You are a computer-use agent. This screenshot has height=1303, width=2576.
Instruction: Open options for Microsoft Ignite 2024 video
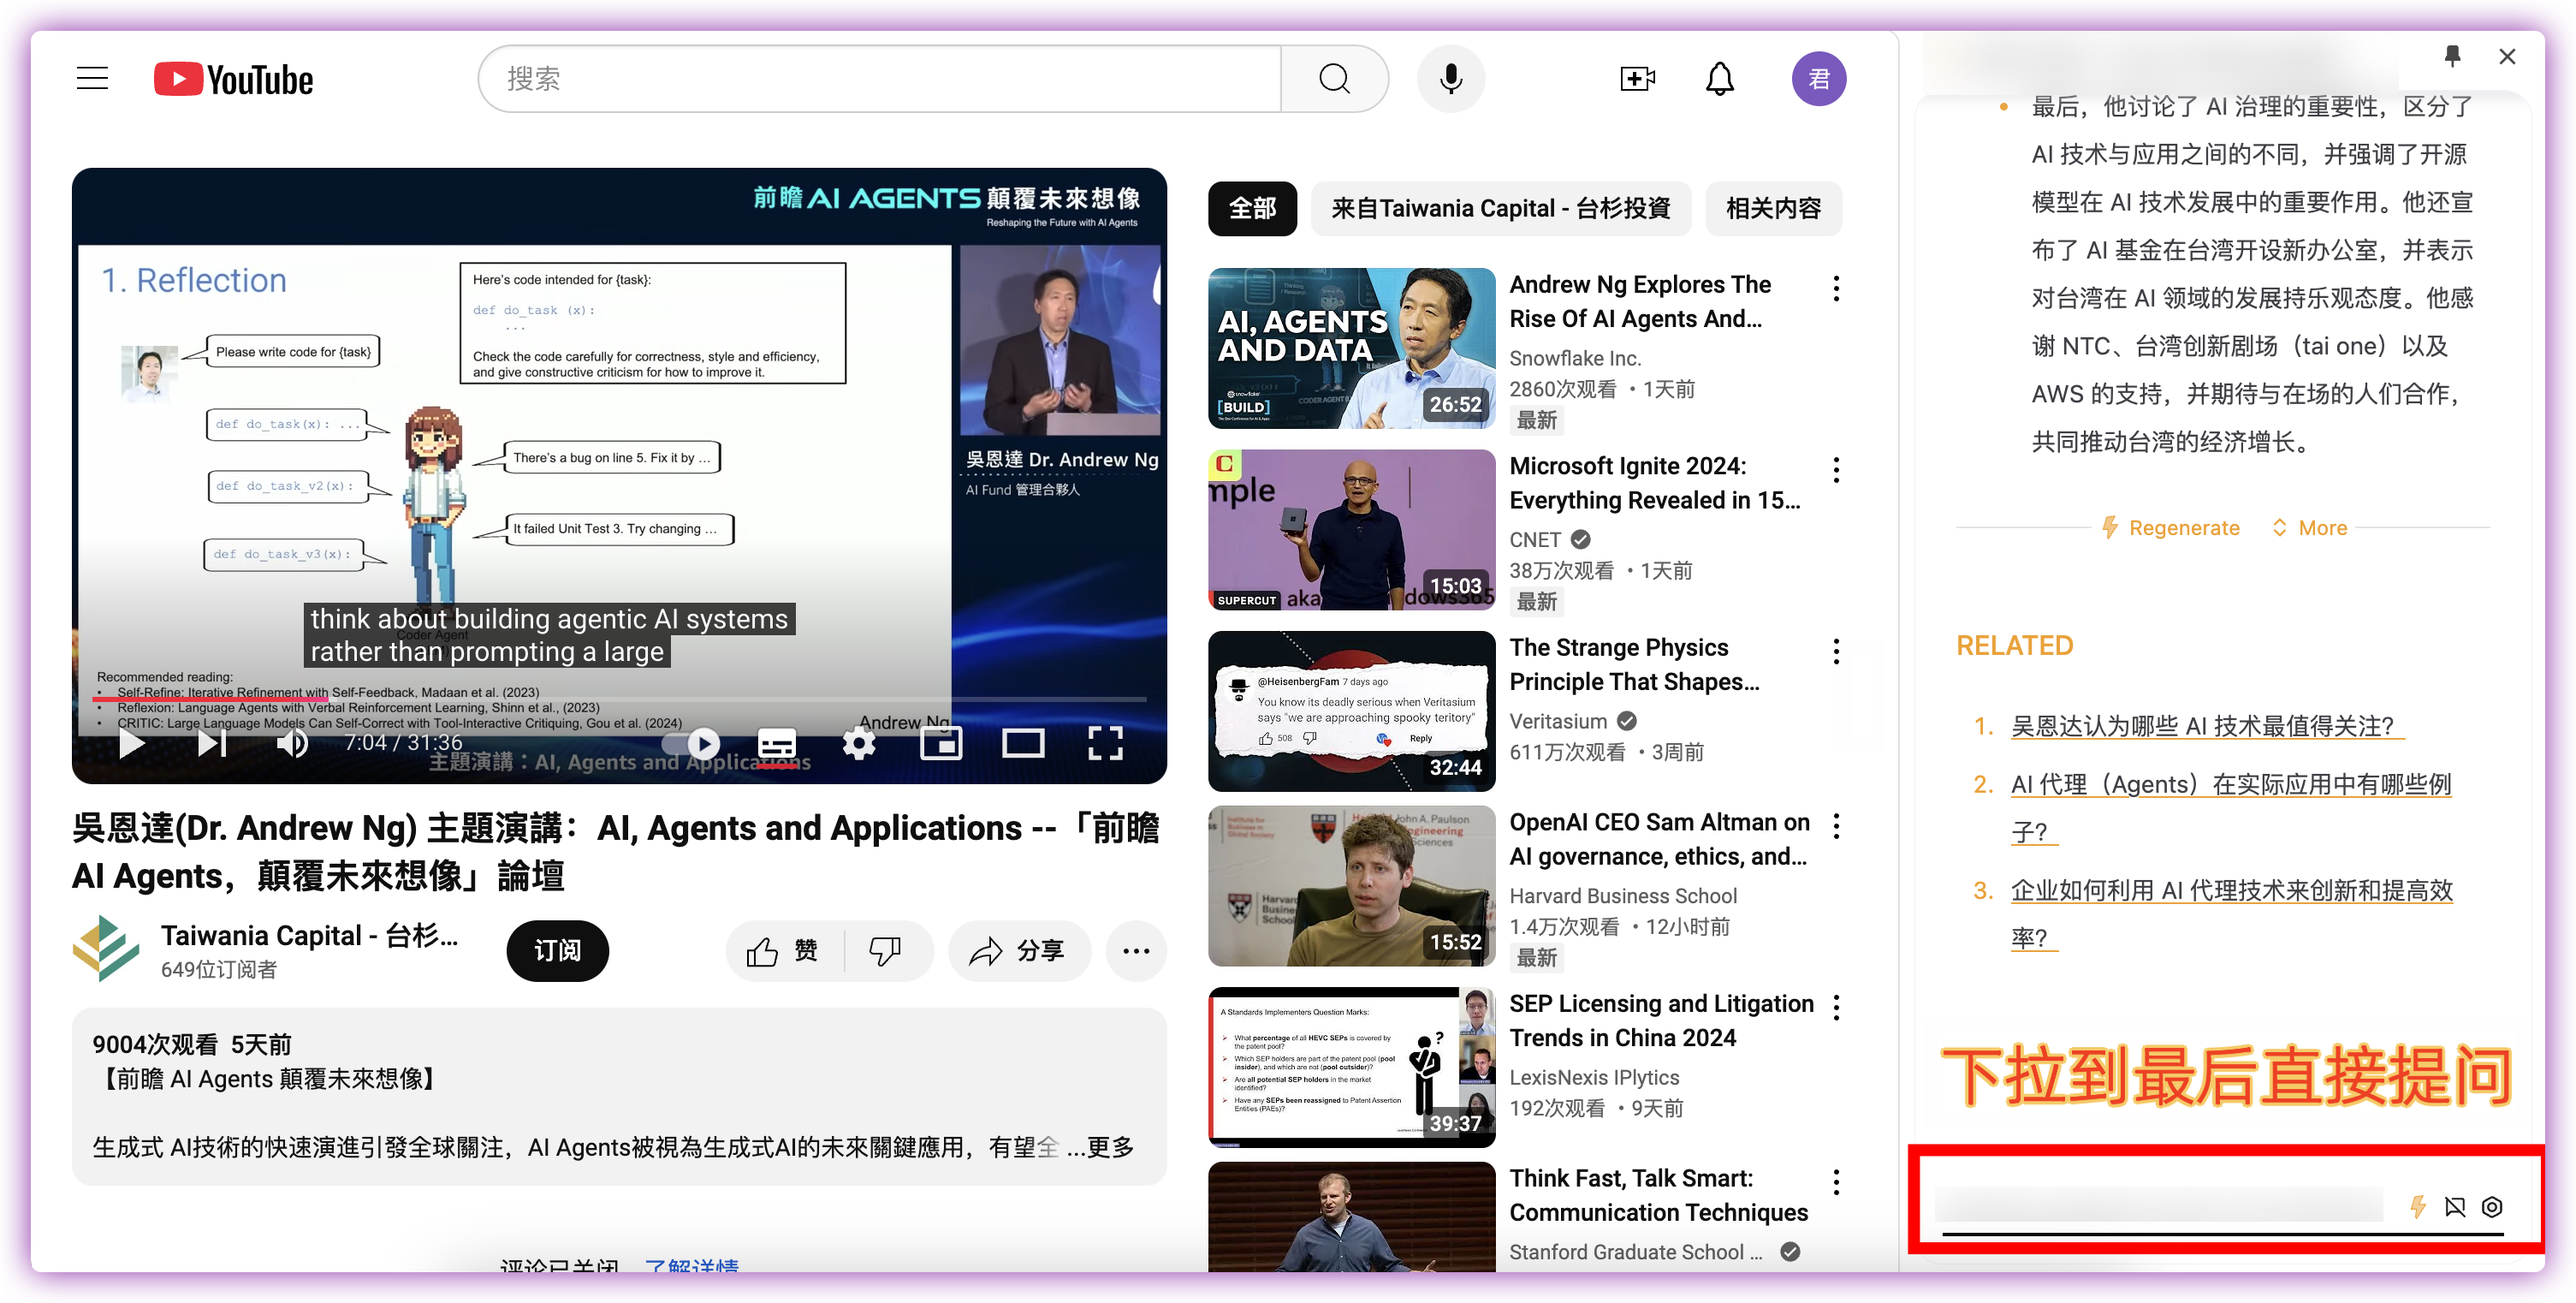[1835, 470]
